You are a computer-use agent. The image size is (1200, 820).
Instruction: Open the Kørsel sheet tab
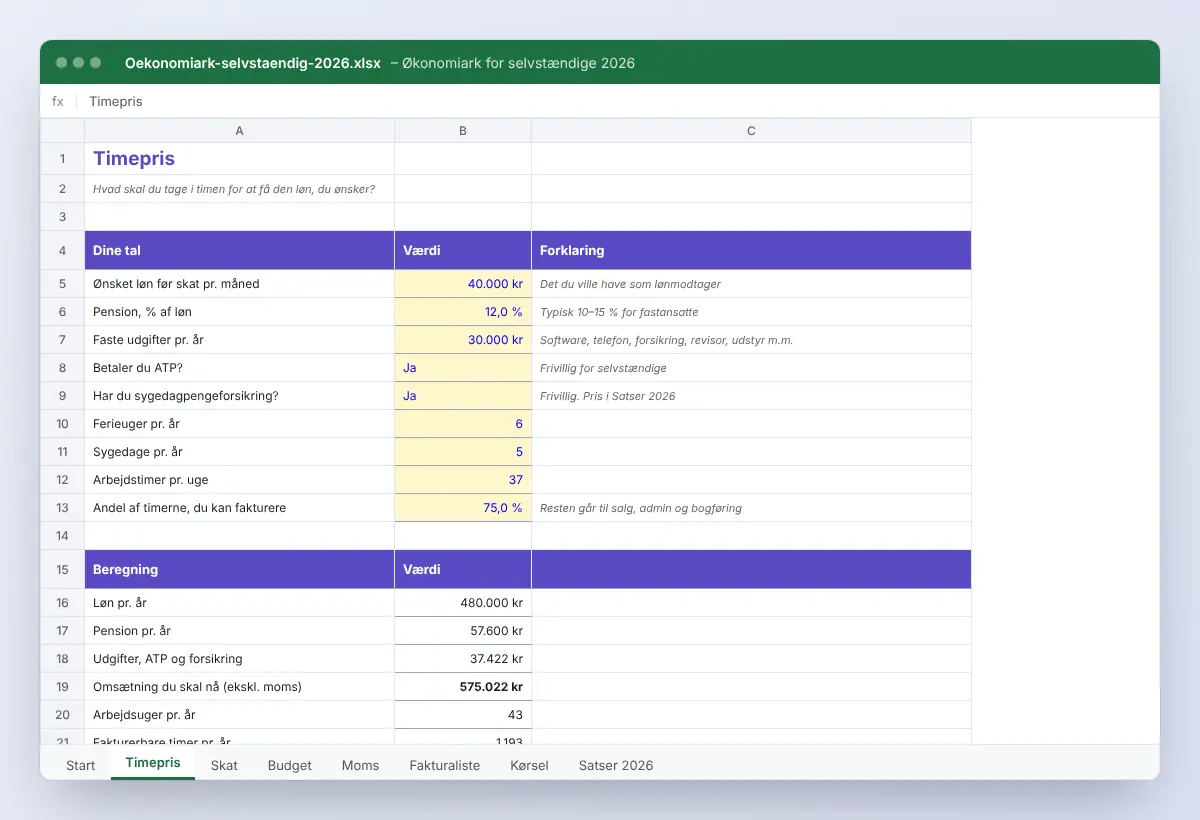click(529, 765)
